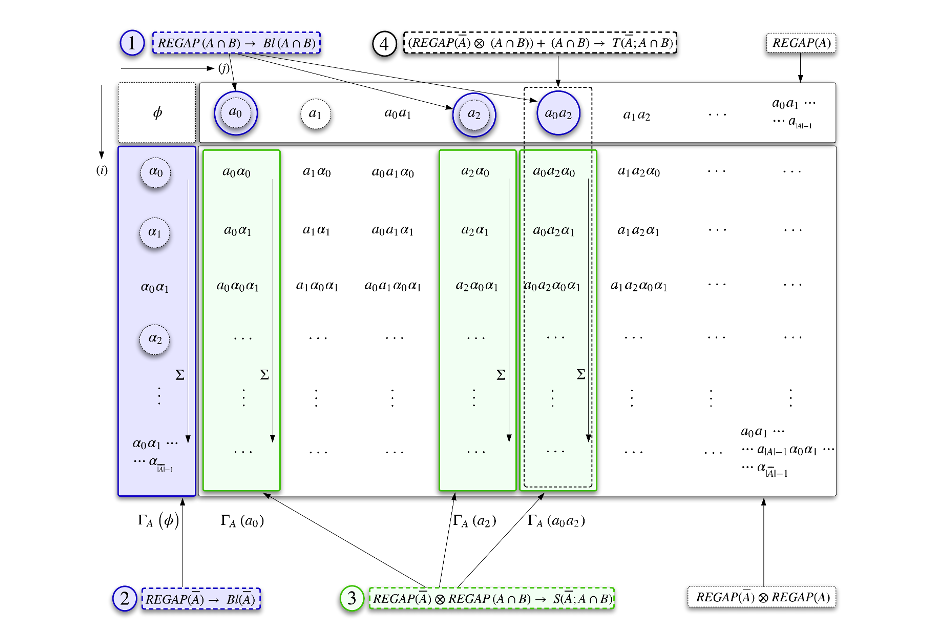Click the circled α0 in the blue column
This screenshot has height=638, width=938.
(x=155, y=172)
